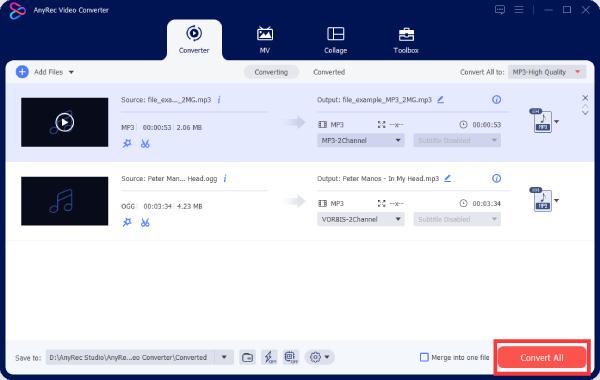Click the 2.06 MB file size text

(189, 127)
